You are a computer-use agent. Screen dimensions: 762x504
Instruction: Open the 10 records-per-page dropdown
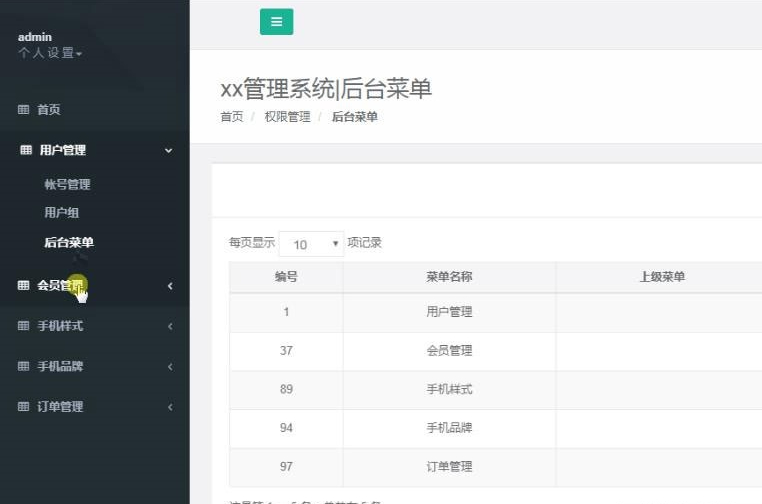312,244
